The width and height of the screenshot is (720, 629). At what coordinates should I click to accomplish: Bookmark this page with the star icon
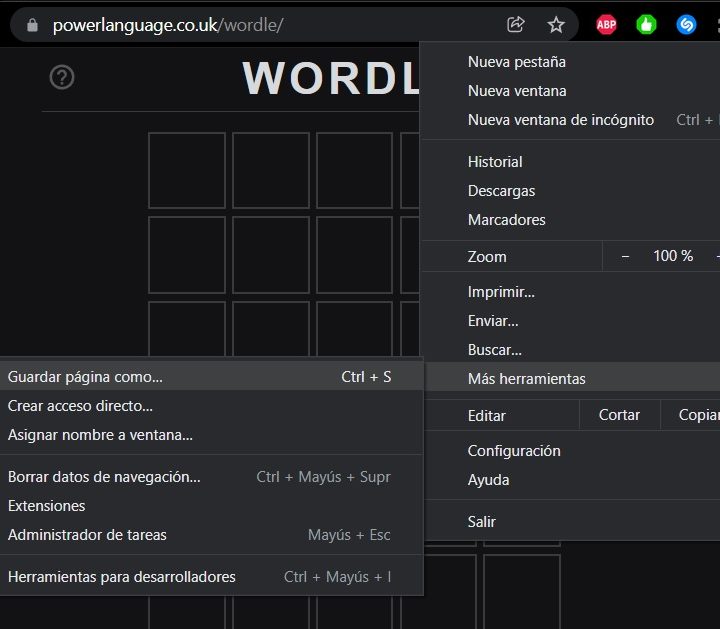tap(556, 25)
